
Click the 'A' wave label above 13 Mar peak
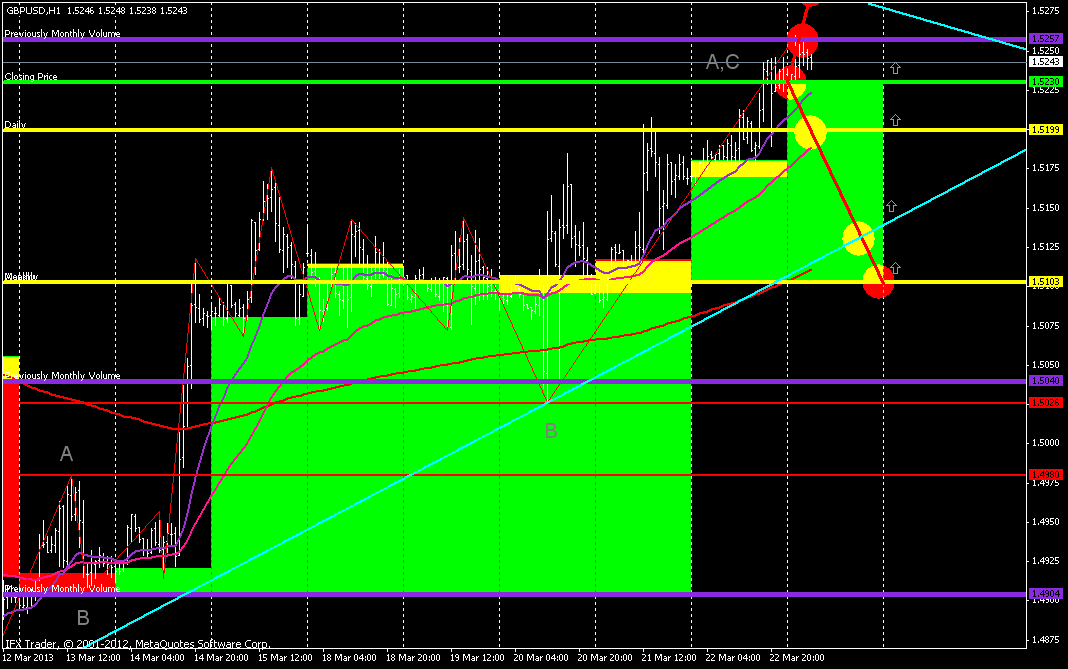point(66,454)
